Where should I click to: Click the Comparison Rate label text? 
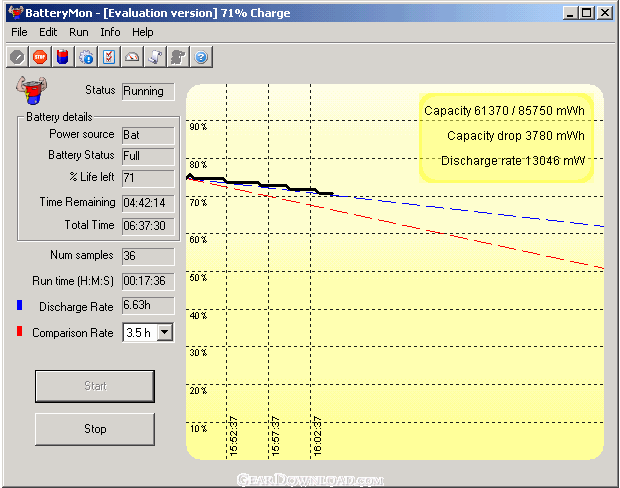tap(73, 333)
